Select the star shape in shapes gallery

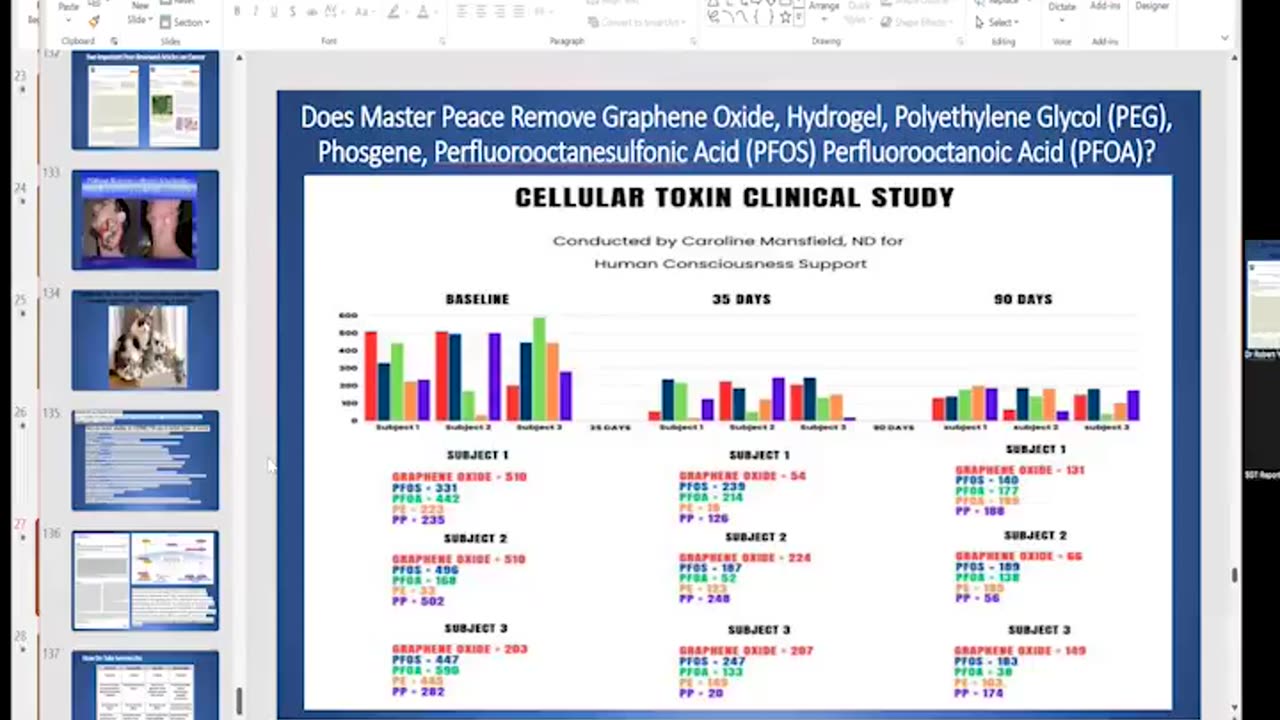pos(785,17)
